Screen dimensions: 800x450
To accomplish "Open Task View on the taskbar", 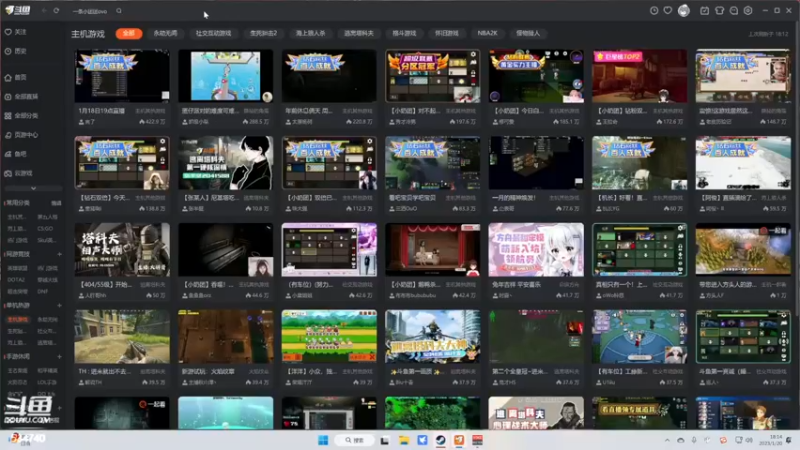I will 385,440.
